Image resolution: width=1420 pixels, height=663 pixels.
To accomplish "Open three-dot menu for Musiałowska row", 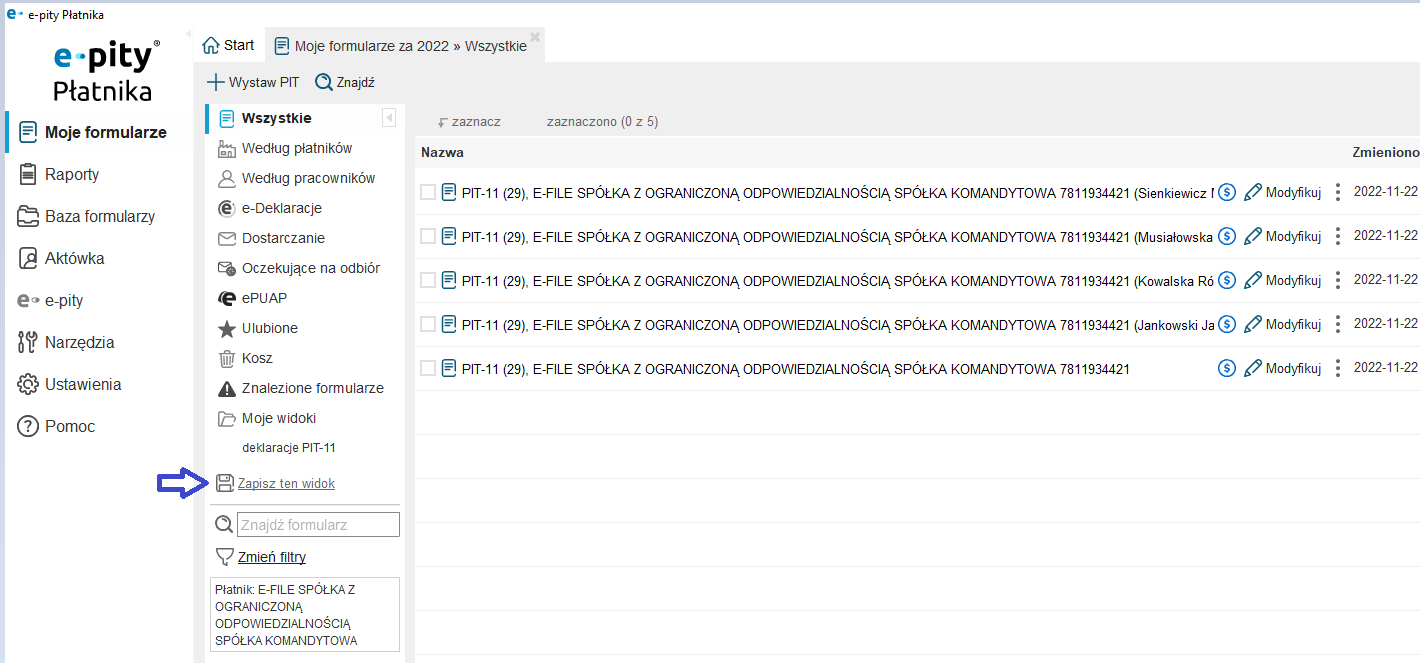I will tap(1338, 237).
